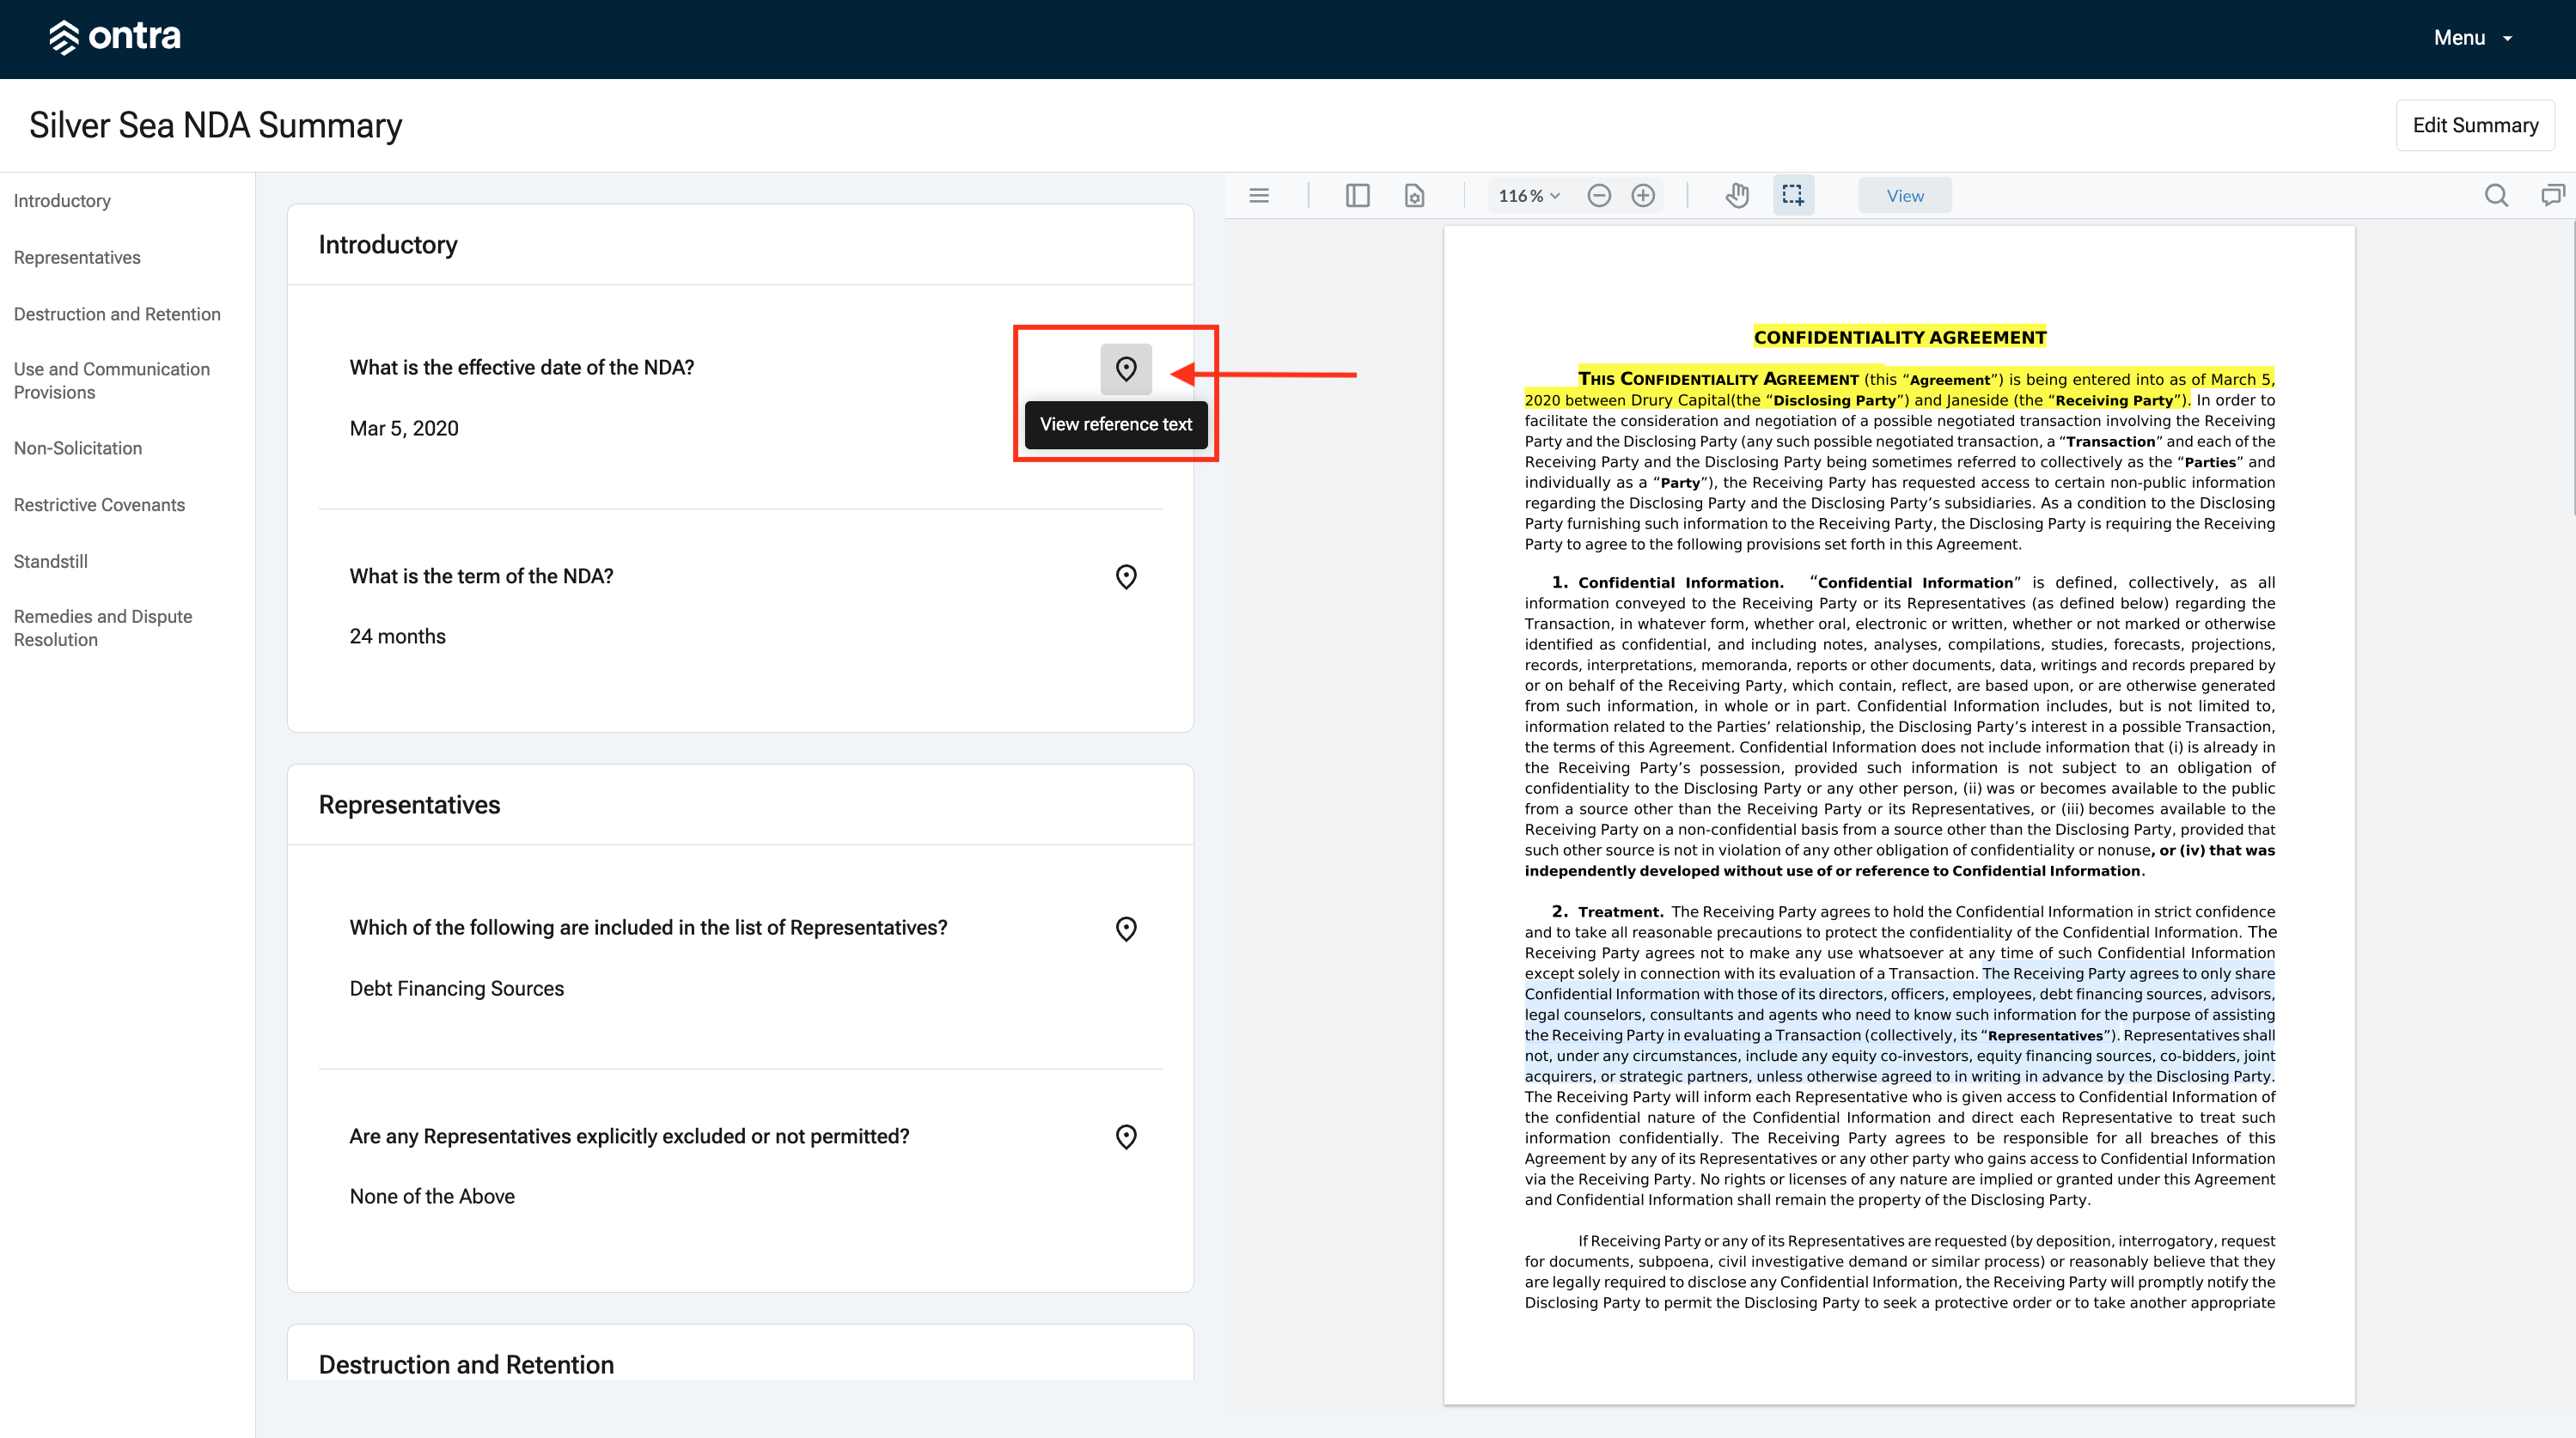Click the Representatives card heading
2576x1438 pixels.
(409, 805)
